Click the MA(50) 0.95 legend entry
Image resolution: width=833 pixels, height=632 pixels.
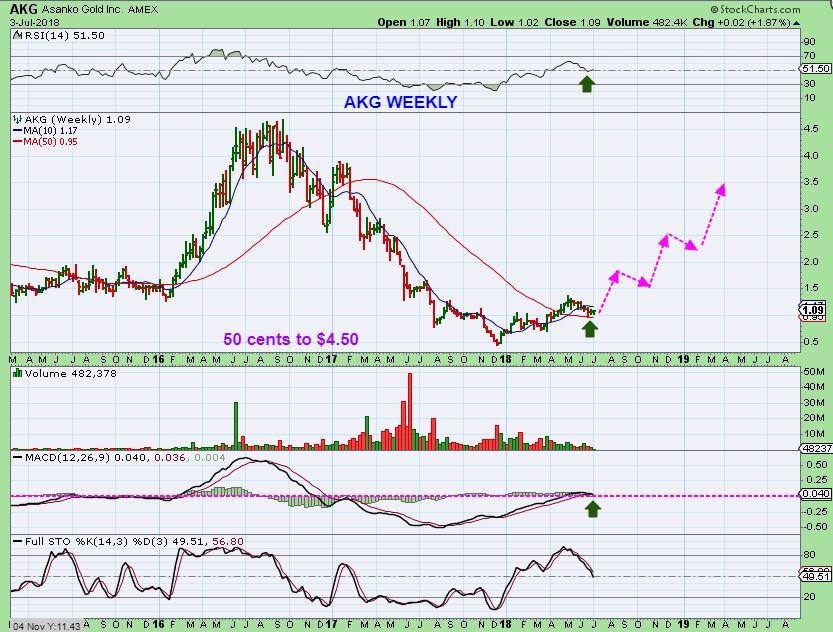tap(50, 142)
